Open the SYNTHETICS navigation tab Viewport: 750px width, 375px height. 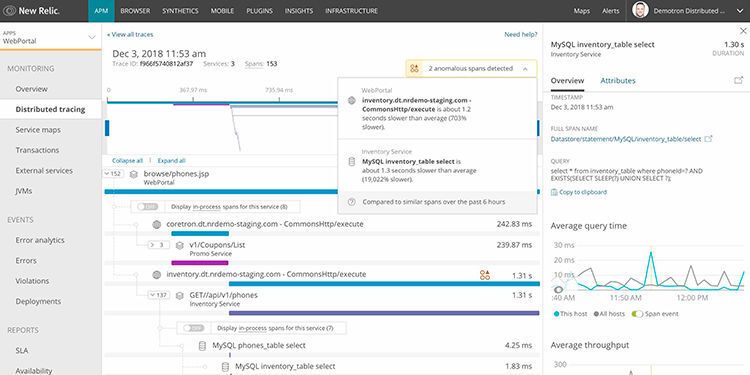pos(180,11)
